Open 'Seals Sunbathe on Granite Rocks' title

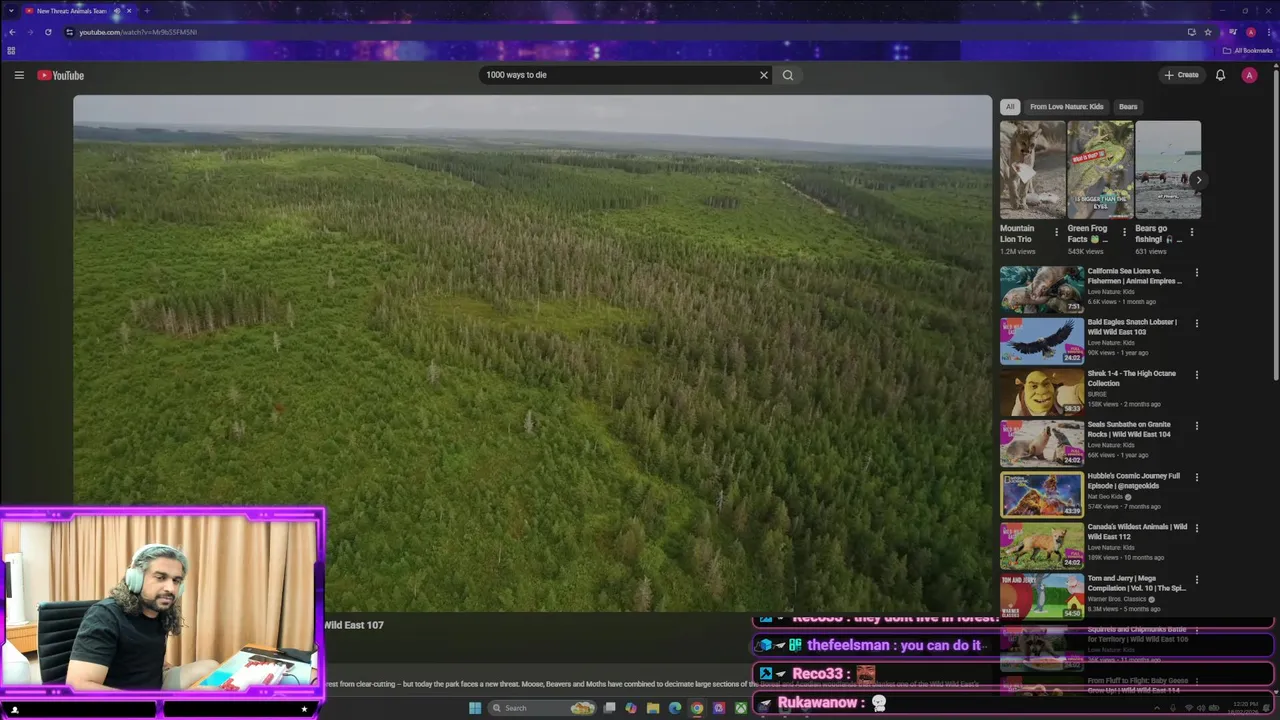click(1130, 429)
